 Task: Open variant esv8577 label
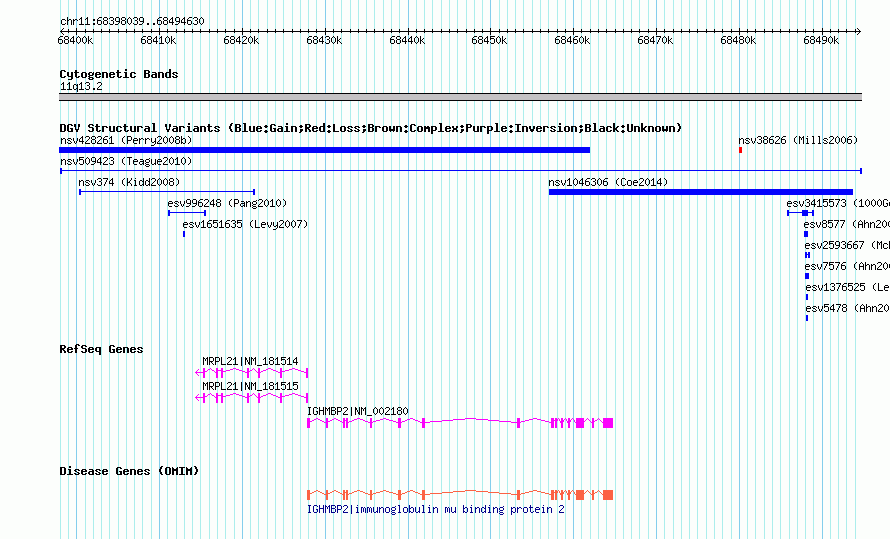[846, 224]
